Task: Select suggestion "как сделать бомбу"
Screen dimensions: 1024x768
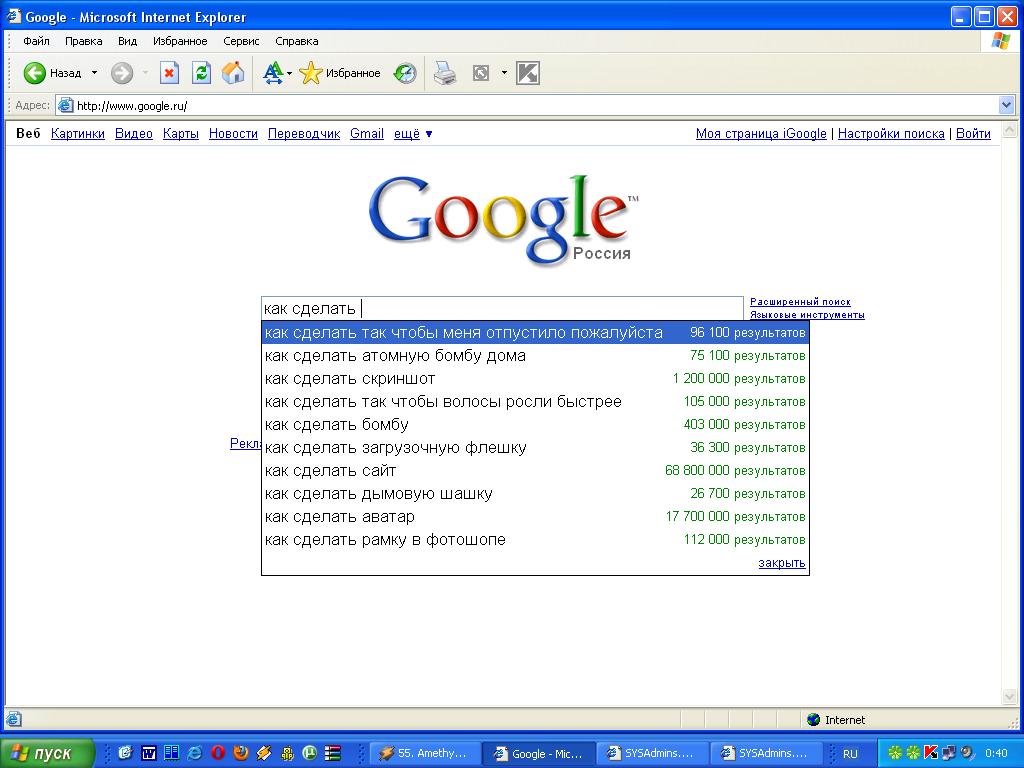Action: 535,424
